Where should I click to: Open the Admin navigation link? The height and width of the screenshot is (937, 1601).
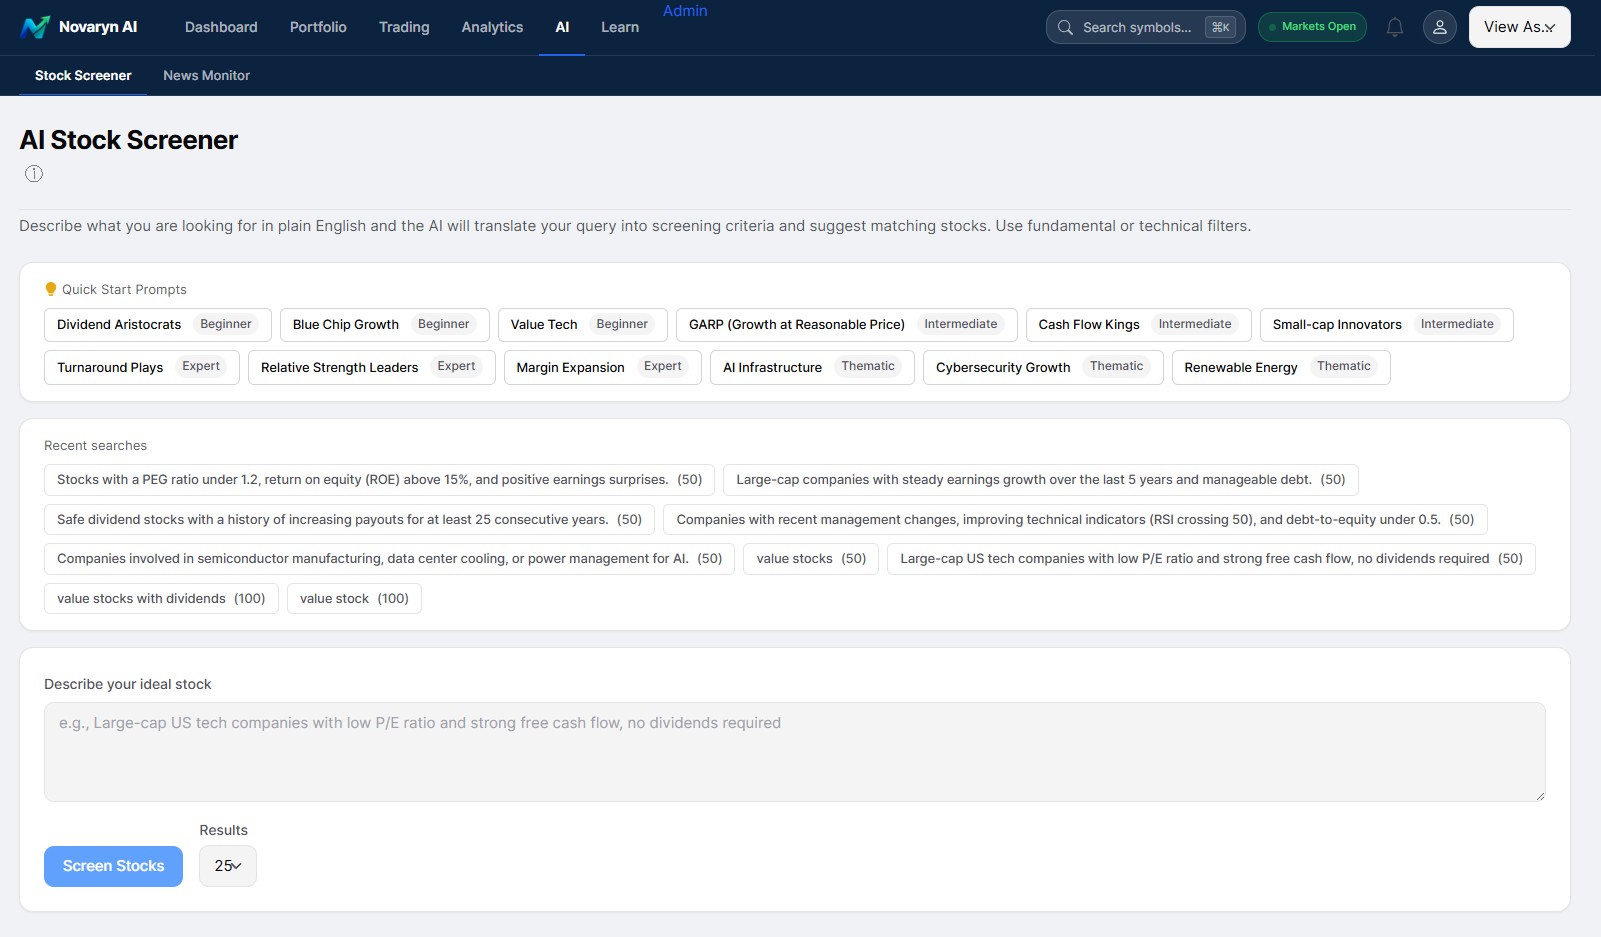tap(685, 11)
